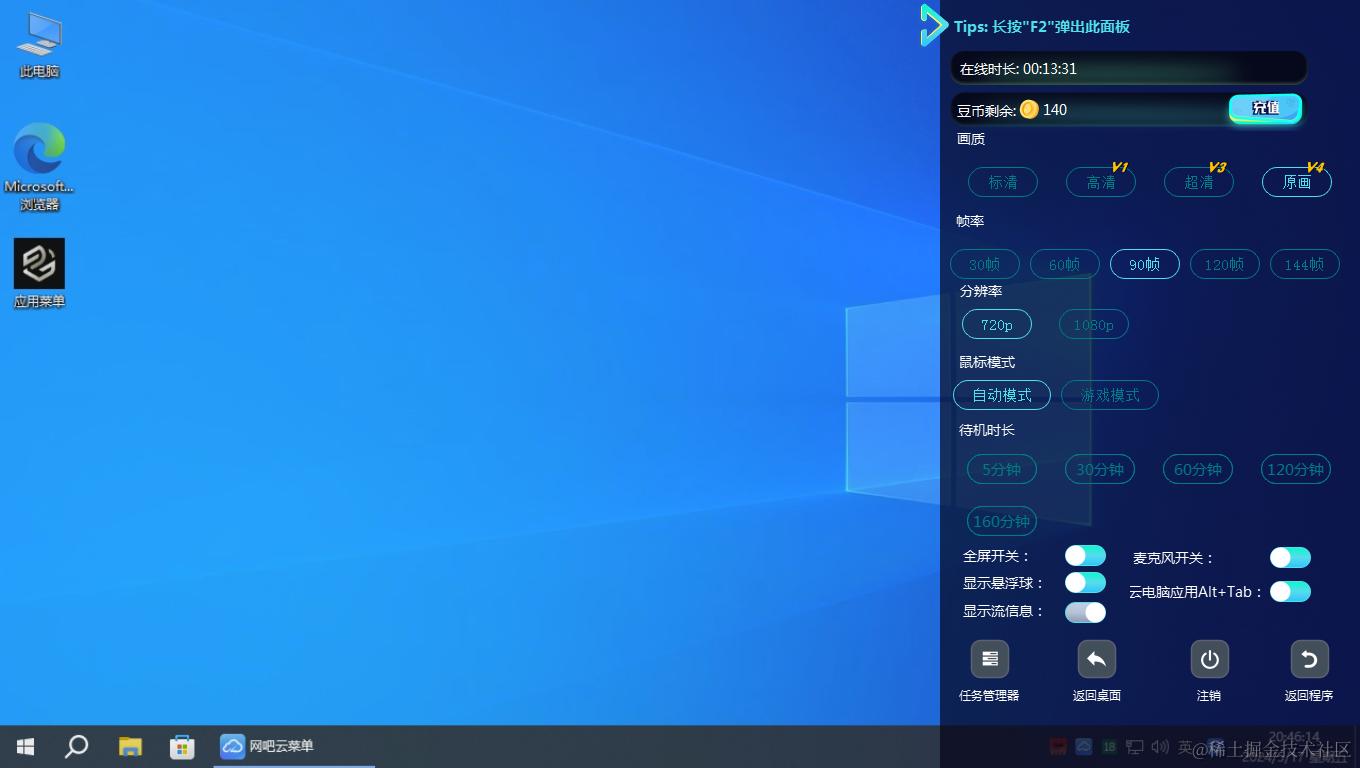This screenshot has height=768, width=1360.
Task: Click the 在线时长 online time display
Action: click(1128, 67)
